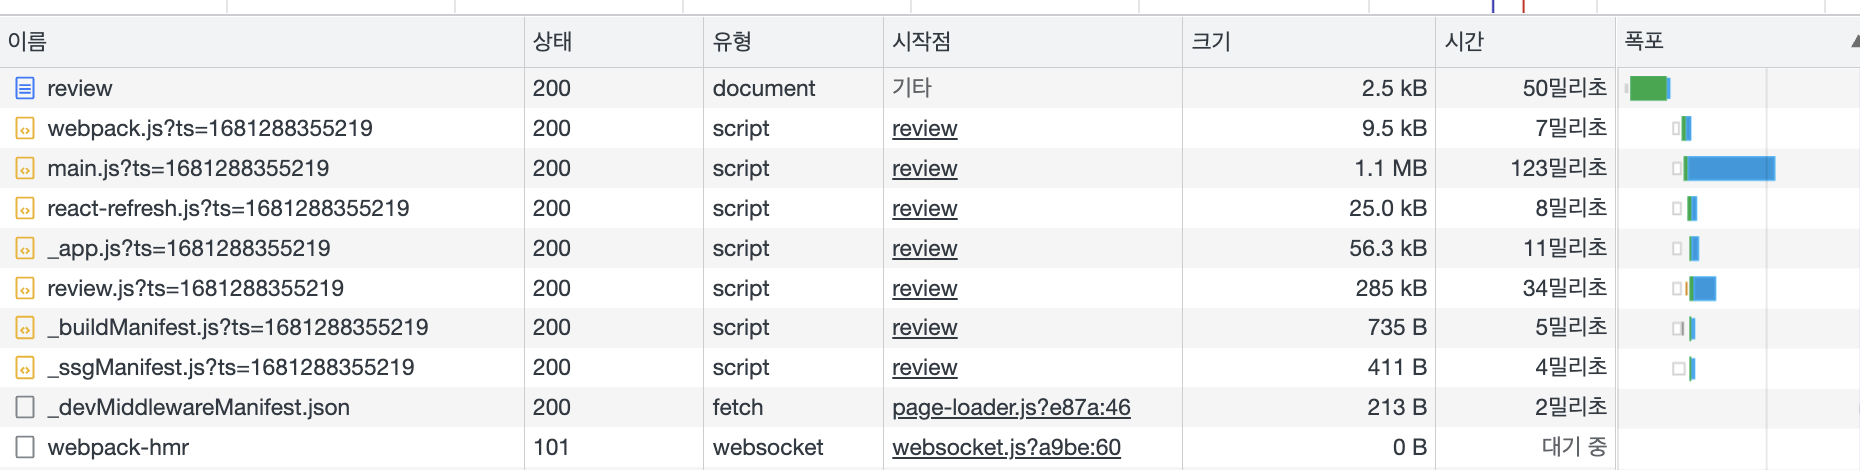Click the green waterfall bar for review
The height and width of the screenshot is (470, 1860).
click(x=1649, y=88)
